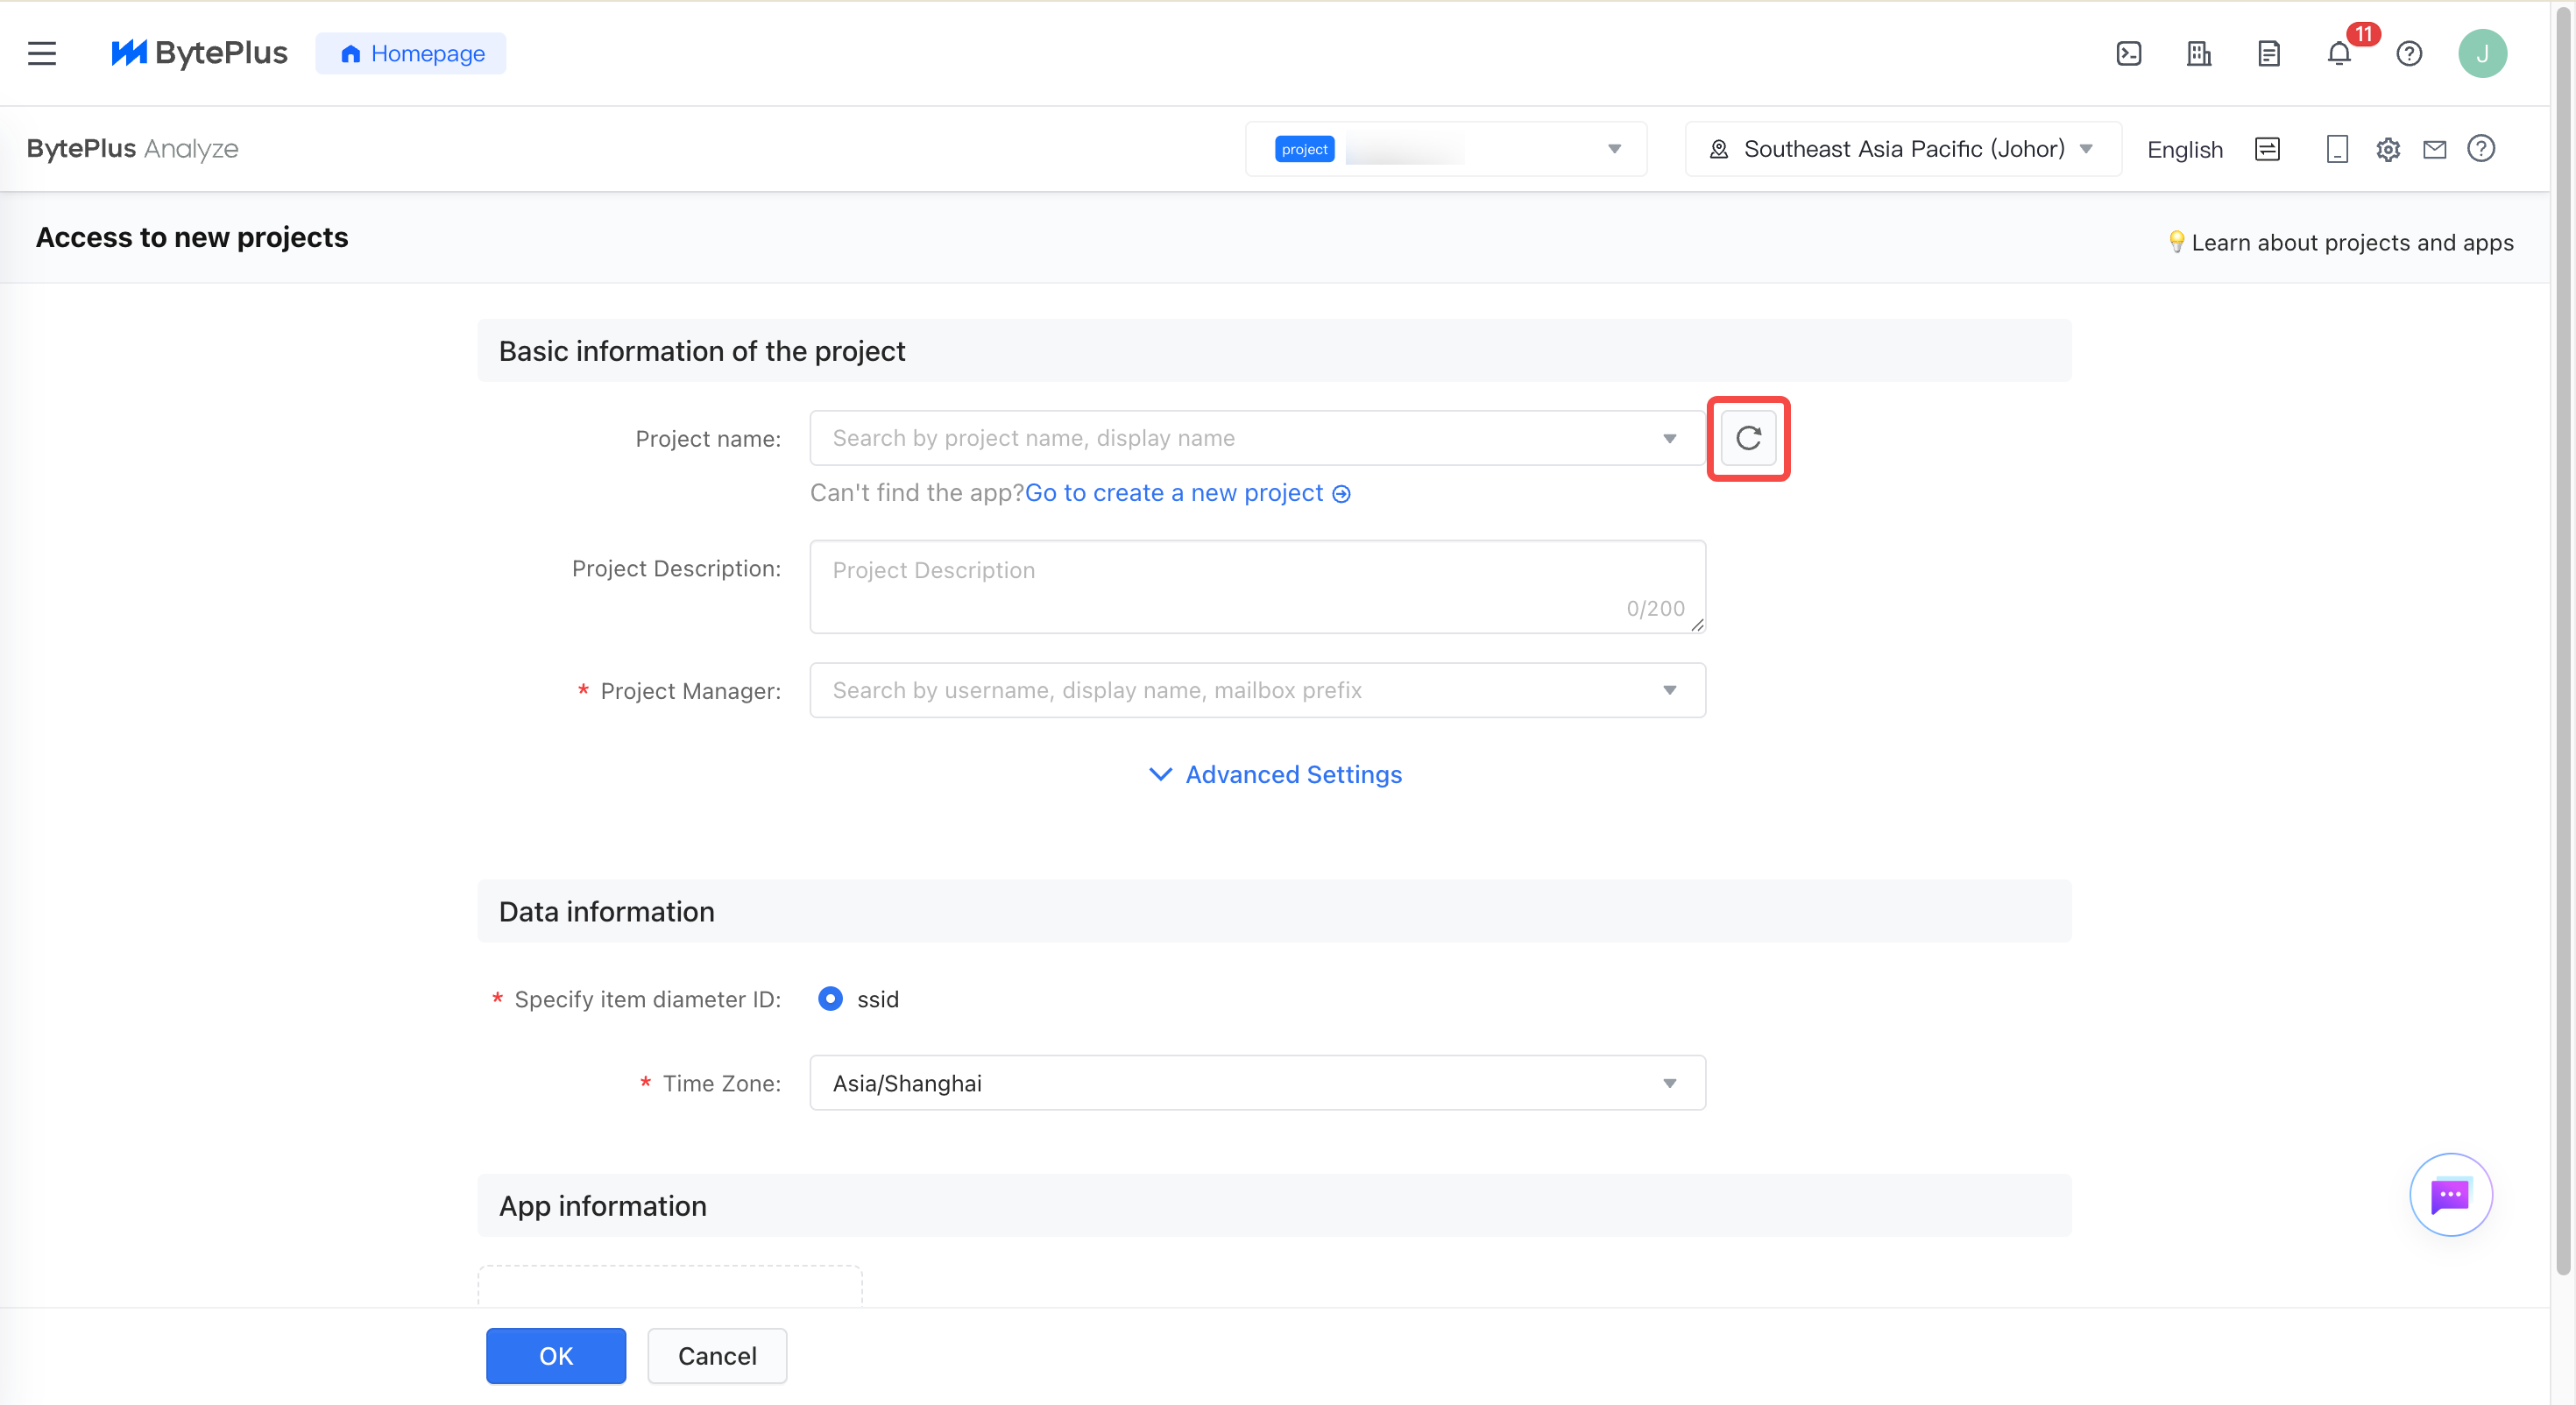
Task: Open the Analyze settings gear
Action: click(x=2388, y=150)
